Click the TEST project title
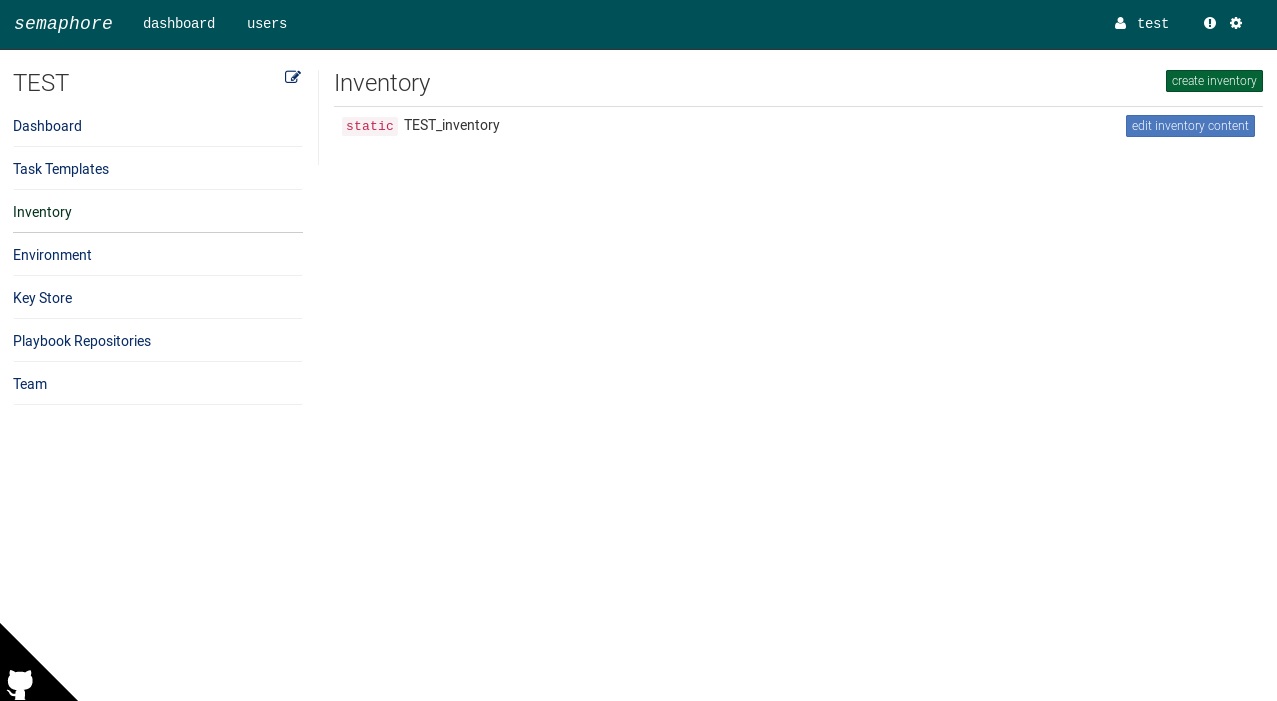This screenshot has height=701, width=1277. coord(41,83)
